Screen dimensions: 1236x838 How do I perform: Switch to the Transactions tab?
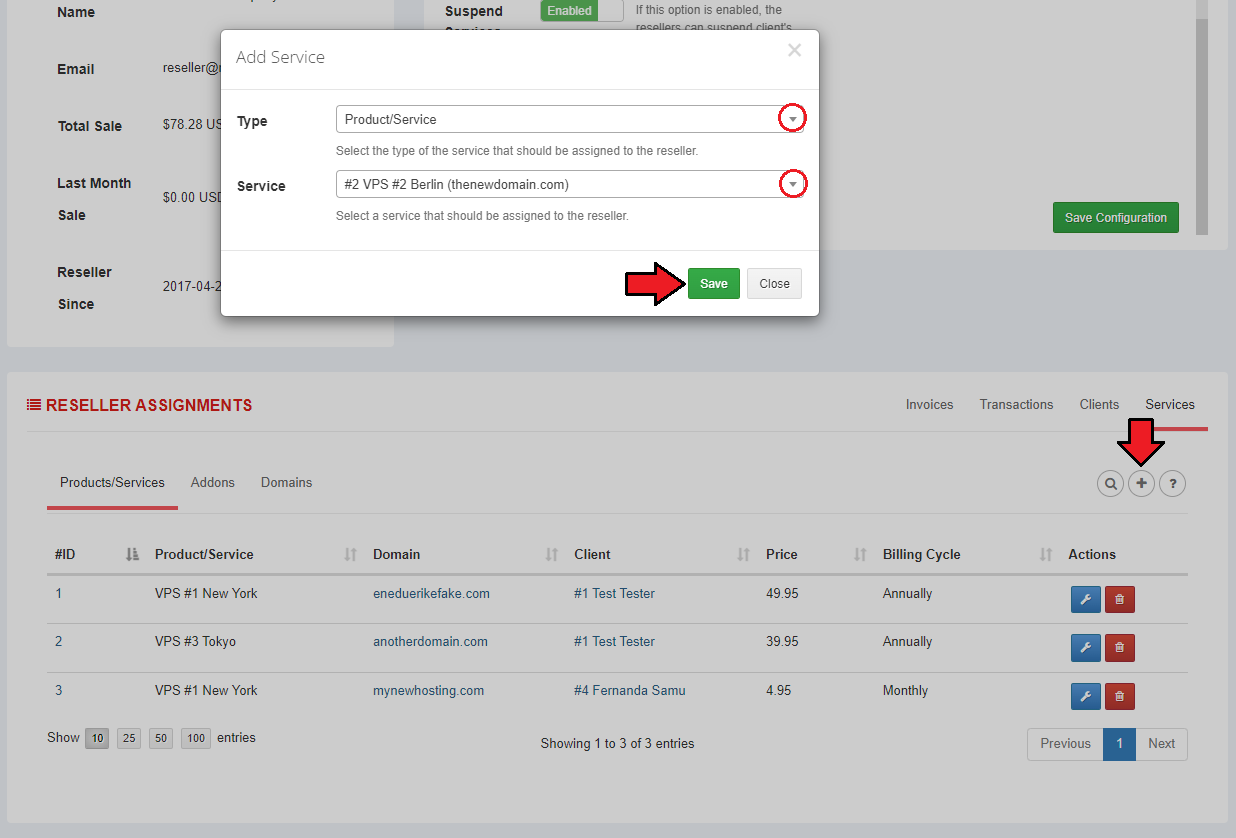click(1016, 404)
